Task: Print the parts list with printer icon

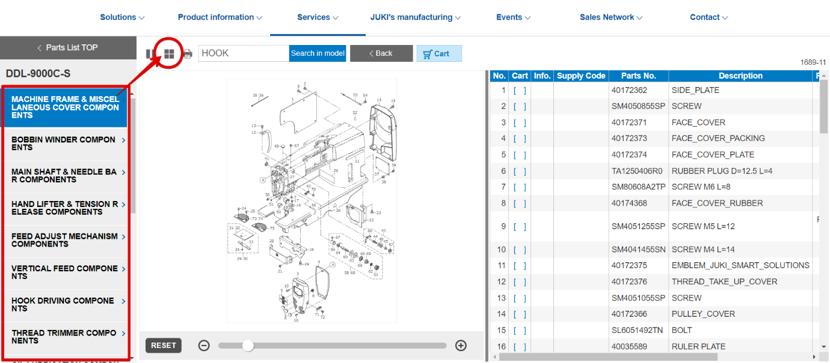Action: point(187,53)
